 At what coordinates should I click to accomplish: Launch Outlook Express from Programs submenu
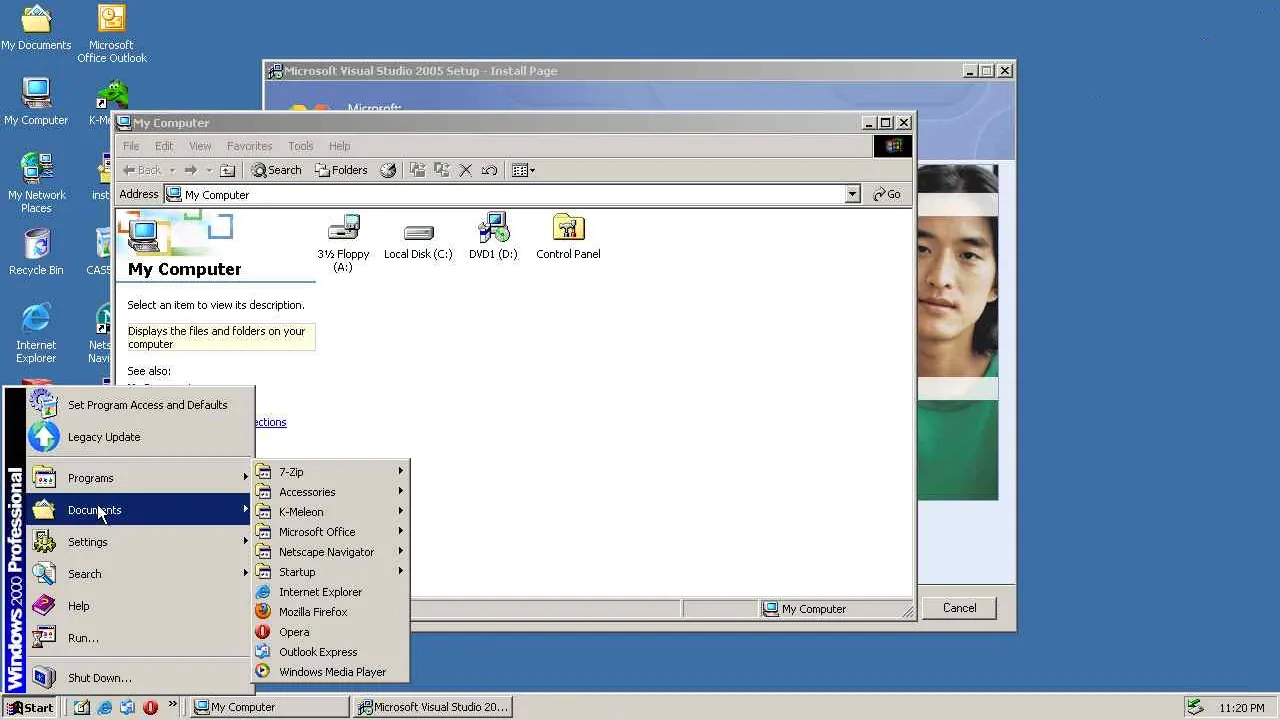click(x=331, y=652)
